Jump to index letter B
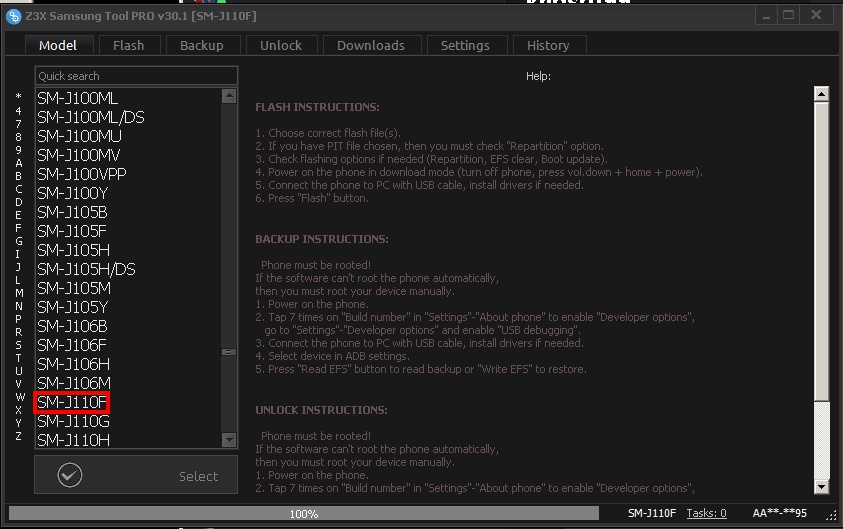Viewport: 843px width, 529px height. click(18, 176)
